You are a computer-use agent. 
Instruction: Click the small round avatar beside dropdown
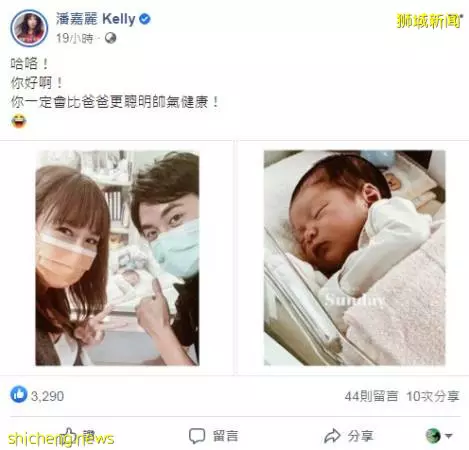click(433, 436)
